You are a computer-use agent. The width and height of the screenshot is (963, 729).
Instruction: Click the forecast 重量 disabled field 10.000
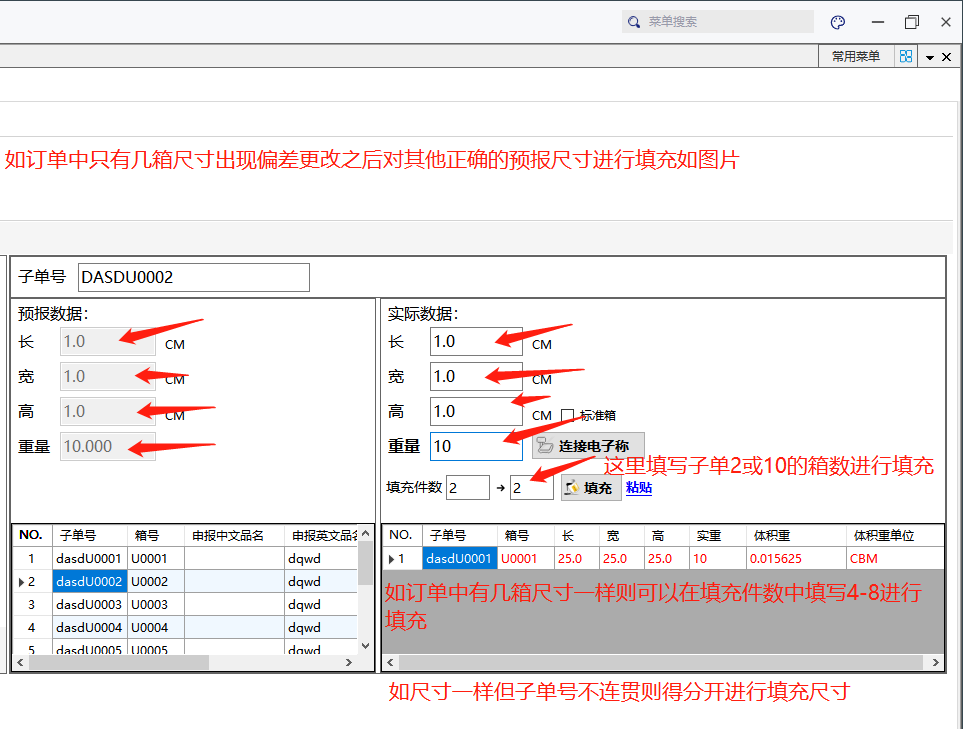point(107,446)
